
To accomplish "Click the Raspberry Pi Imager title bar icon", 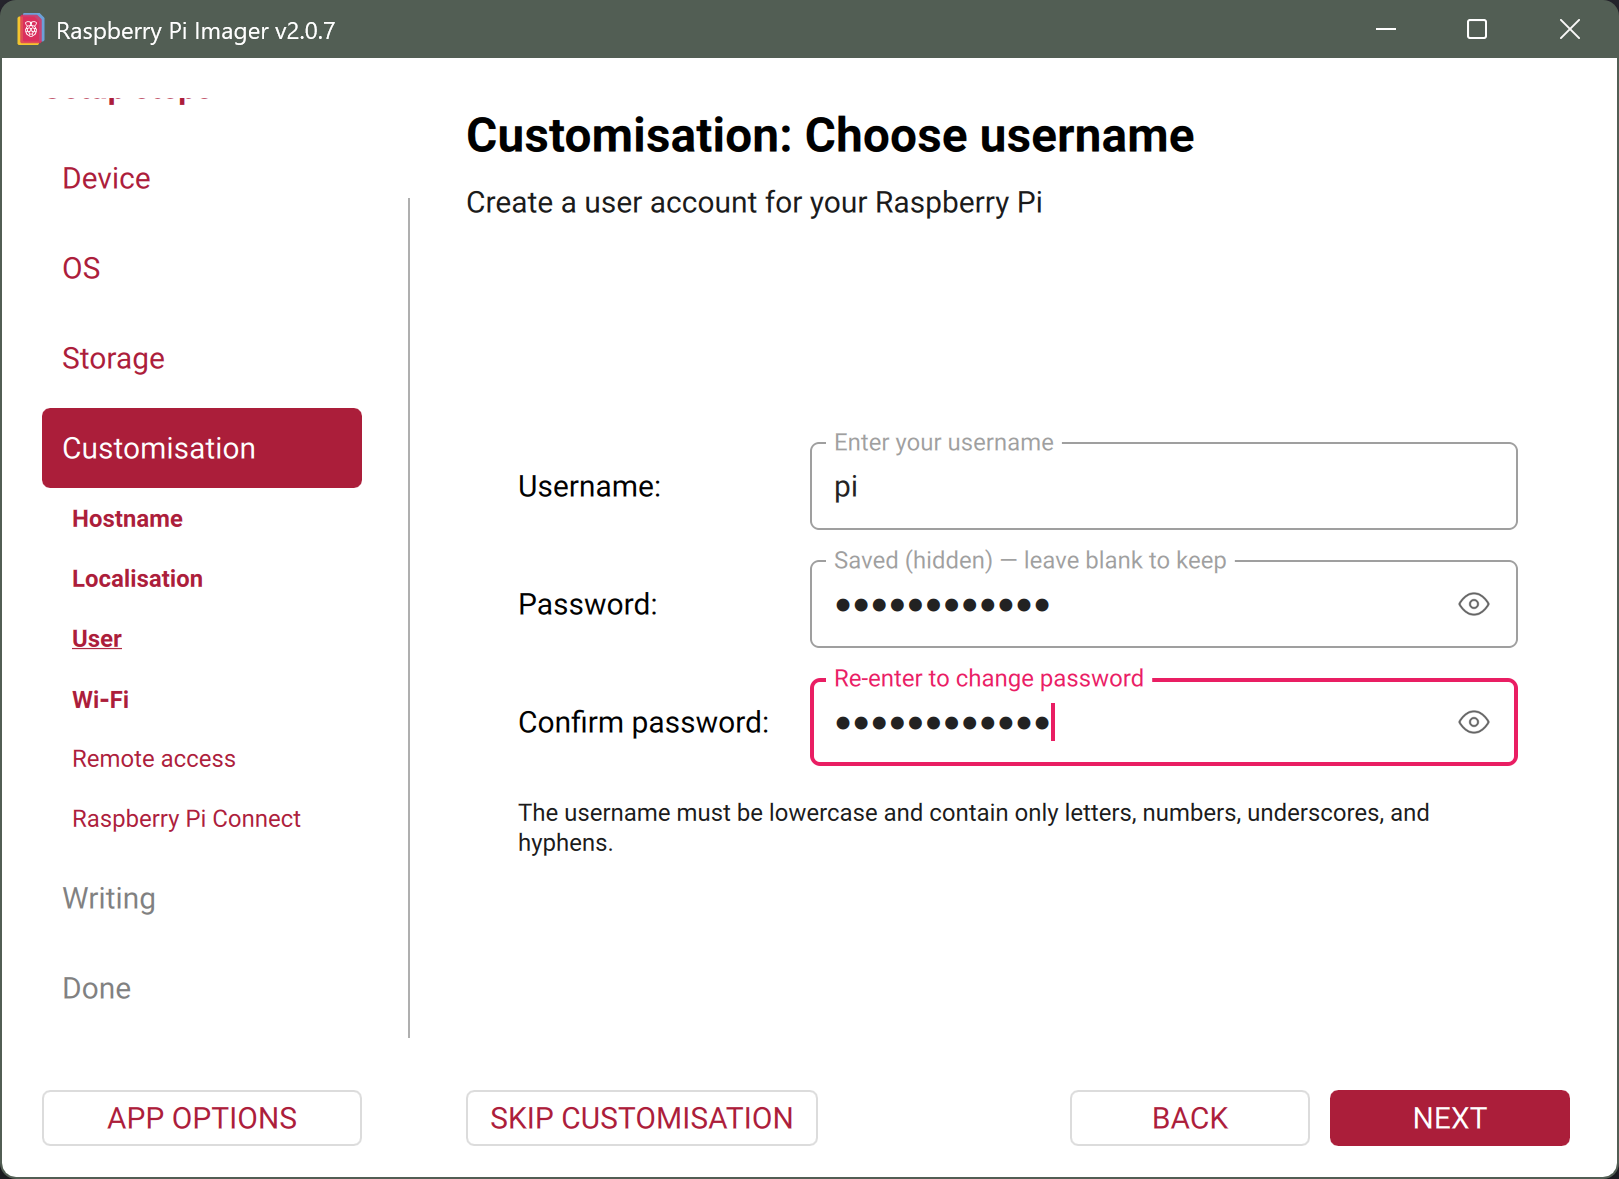I will (x=30, y=30).
